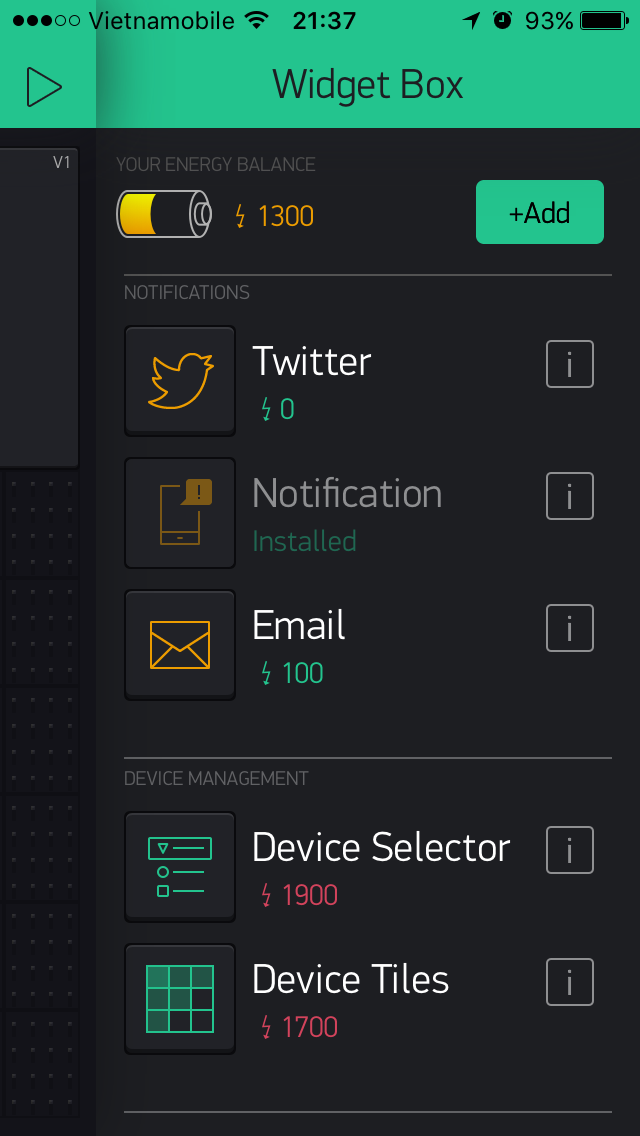This screenshot has width=640, height=1136.
Task: Open info for Notification widget
Action: 570,496
